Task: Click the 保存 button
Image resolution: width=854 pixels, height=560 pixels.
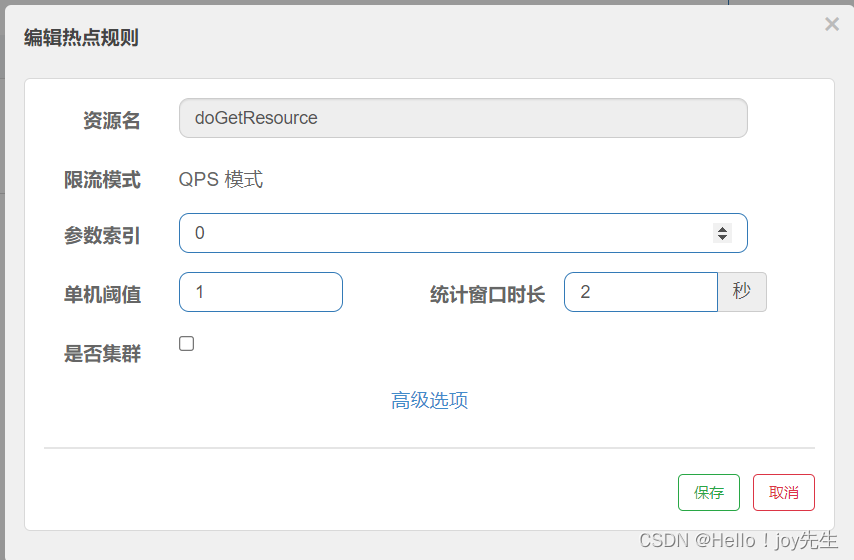Action: pyautogui.click(x=709, y=492)
